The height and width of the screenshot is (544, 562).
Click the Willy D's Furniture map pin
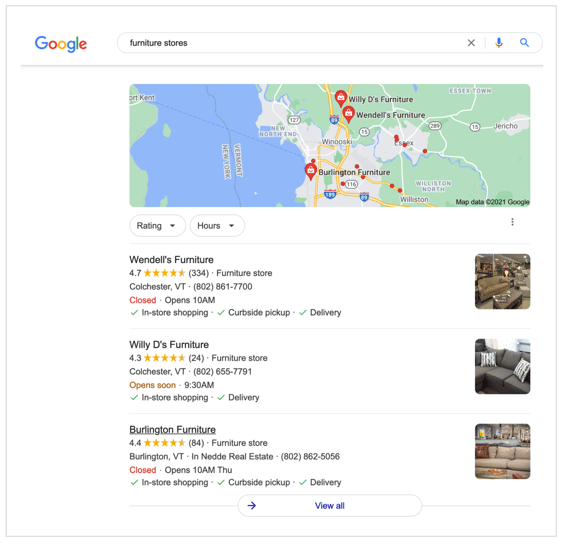click(x=340, y=98)
